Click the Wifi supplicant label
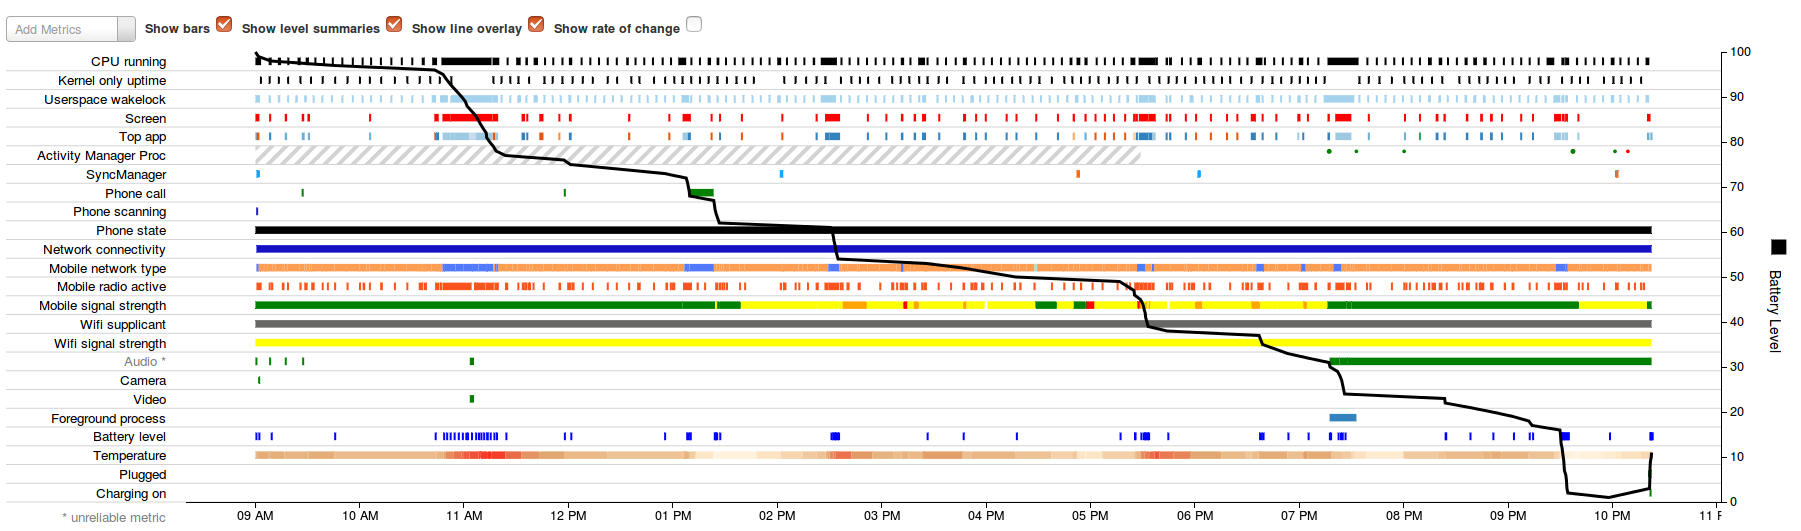The width and height of the screenshot is (1801, 531). (123, 325)
